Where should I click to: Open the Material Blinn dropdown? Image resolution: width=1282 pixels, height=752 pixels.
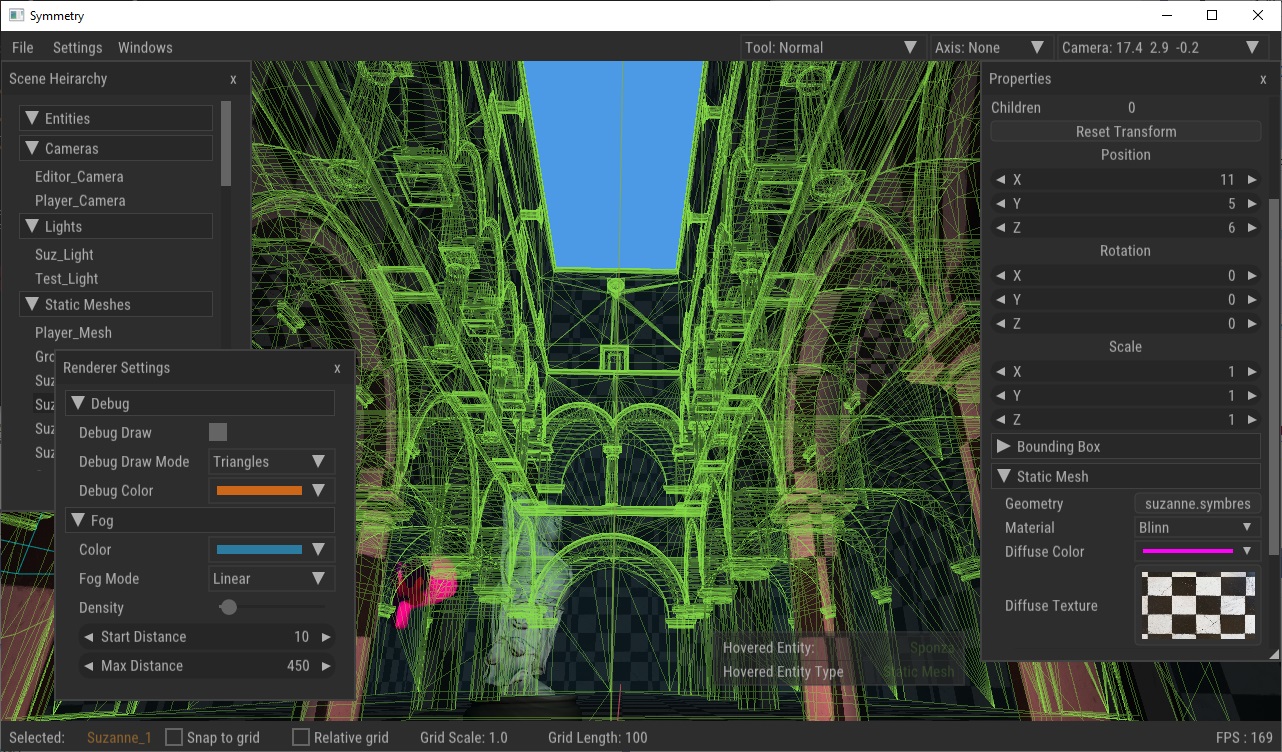click(x=1198, y=527)
